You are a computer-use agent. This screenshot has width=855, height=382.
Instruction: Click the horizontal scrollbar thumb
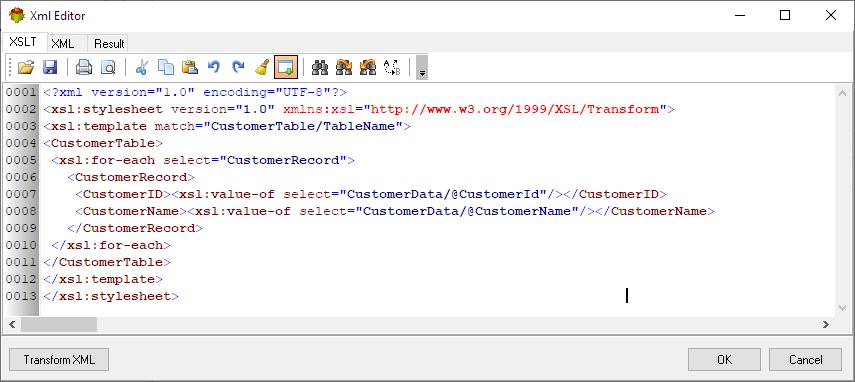[59, 325]
